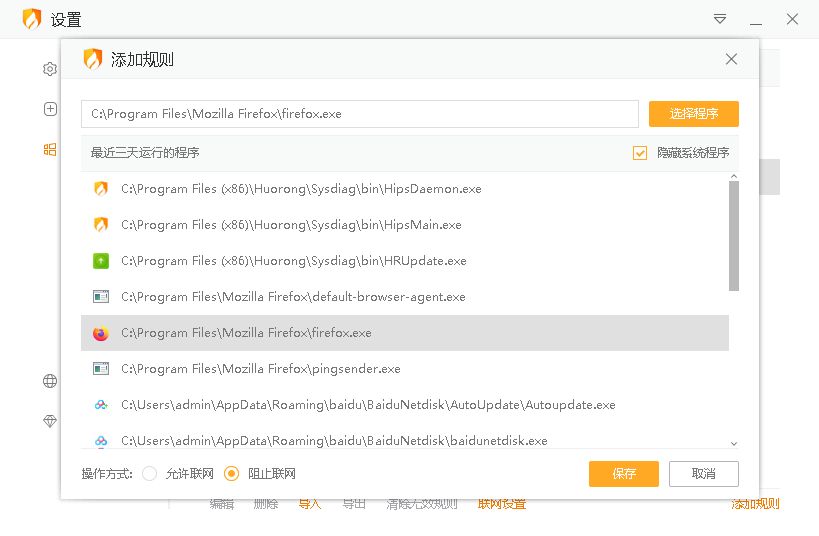Click the program path input field
Image resolution: width=819 pixels, height=536 pixels.
(359, 114)
